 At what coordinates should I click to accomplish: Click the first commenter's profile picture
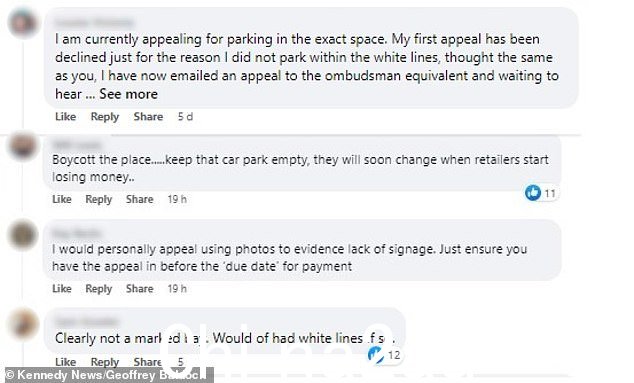click(x=23, y=22)
